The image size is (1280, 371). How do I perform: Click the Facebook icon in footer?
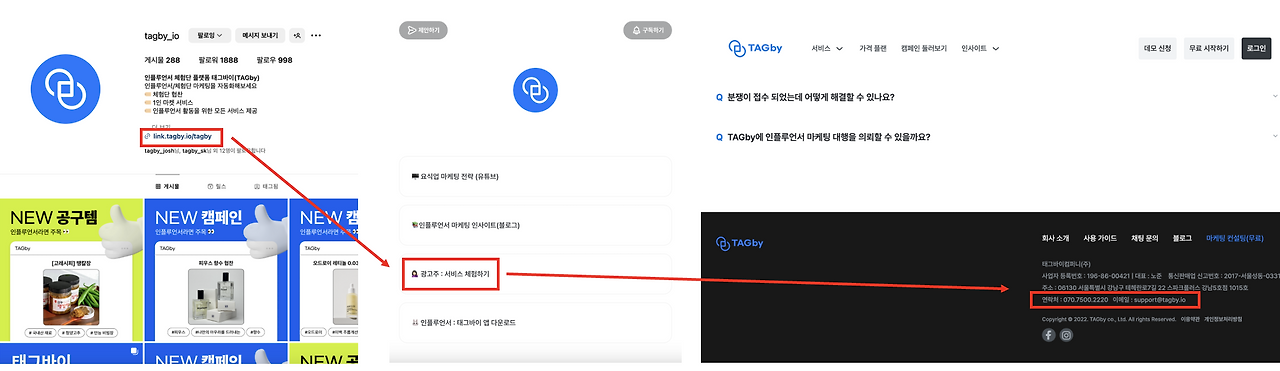(x=1049, y=335)
